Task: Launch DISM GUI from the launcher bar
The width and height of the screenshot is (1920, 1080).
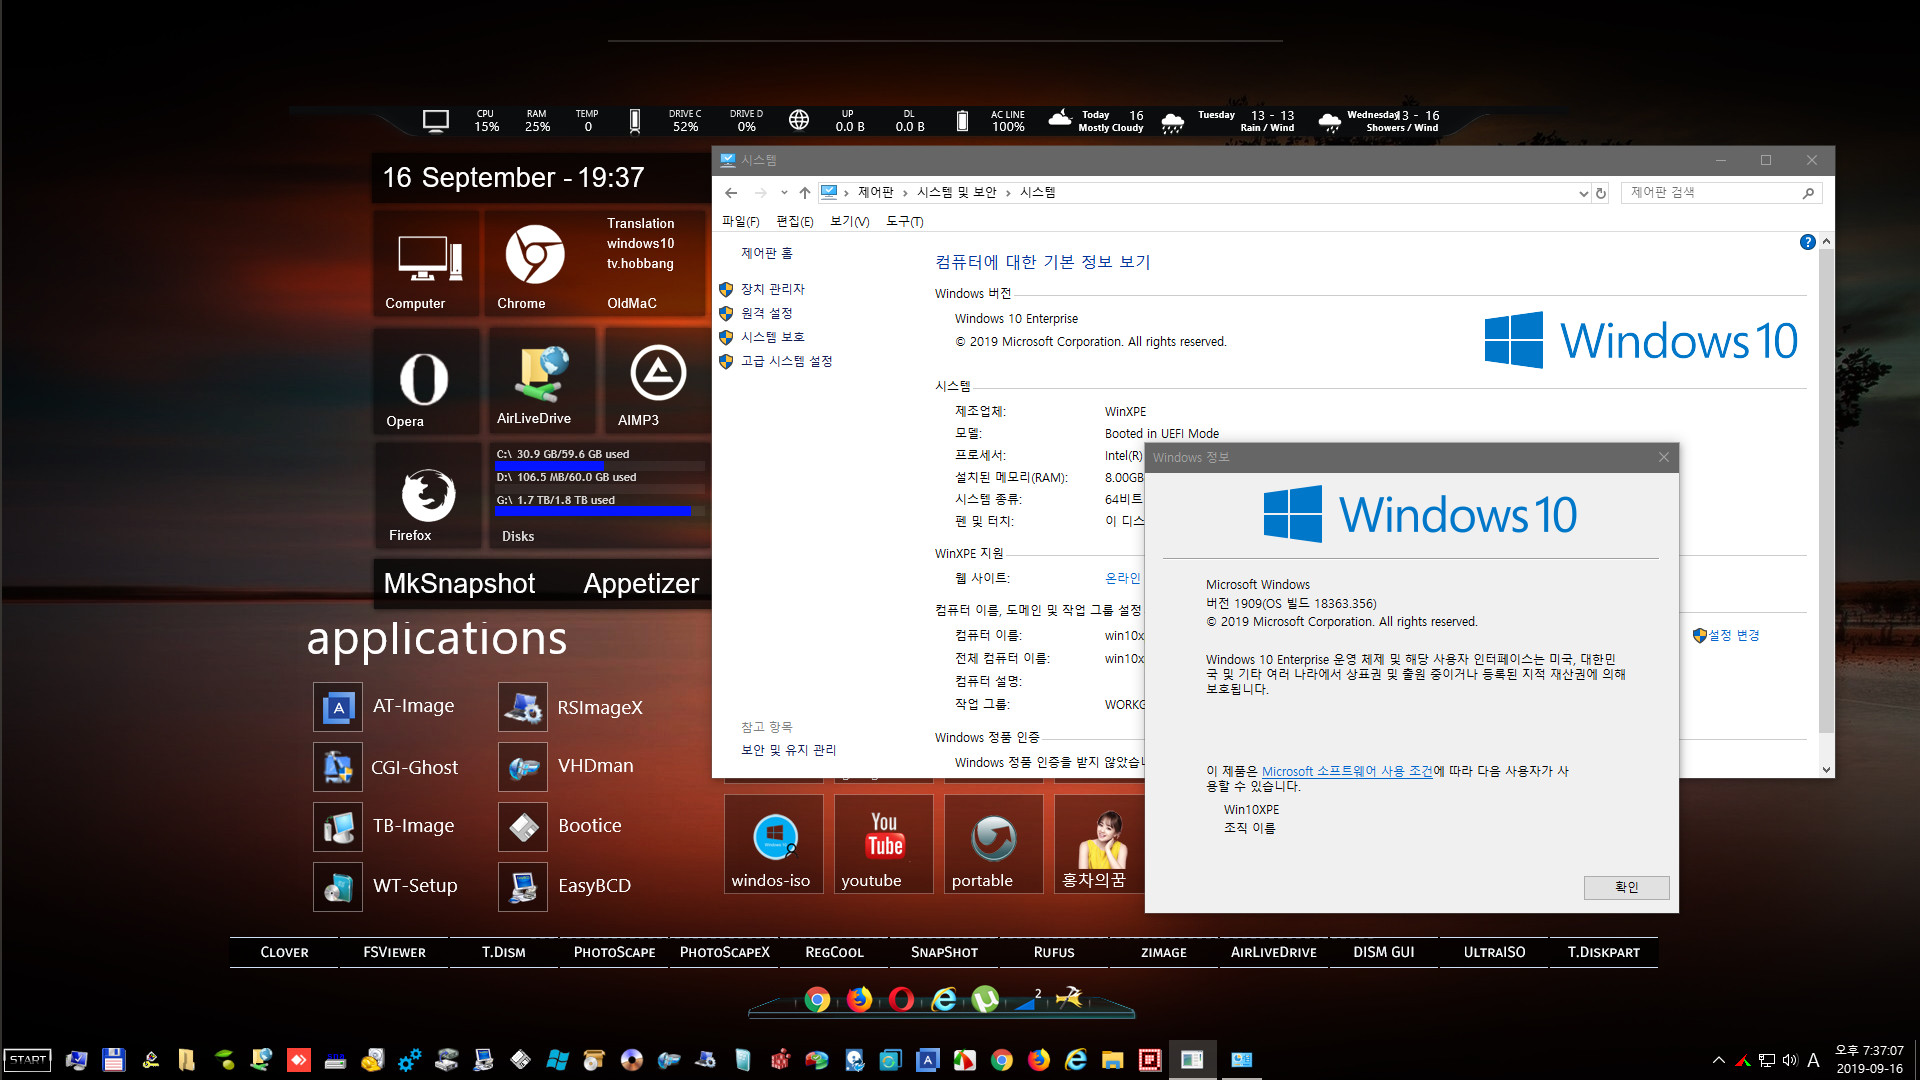Action: (x=1384, y=953)
